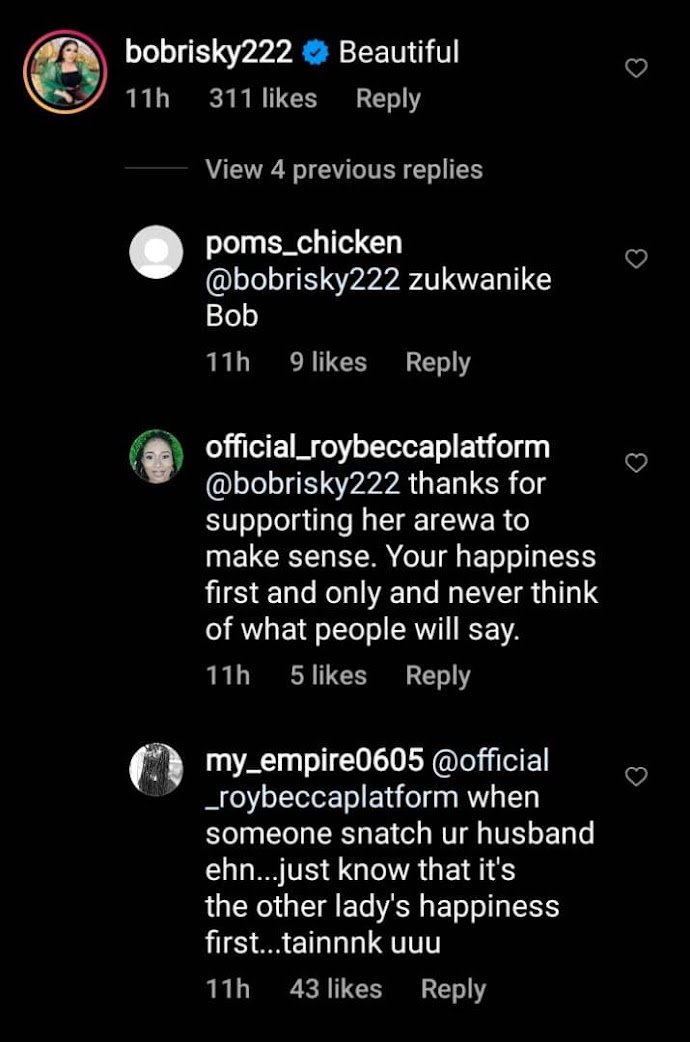Open bobrisky222's profile picture
The image size is (690, 1042).
pyautogui.click(x=65, y=72)
